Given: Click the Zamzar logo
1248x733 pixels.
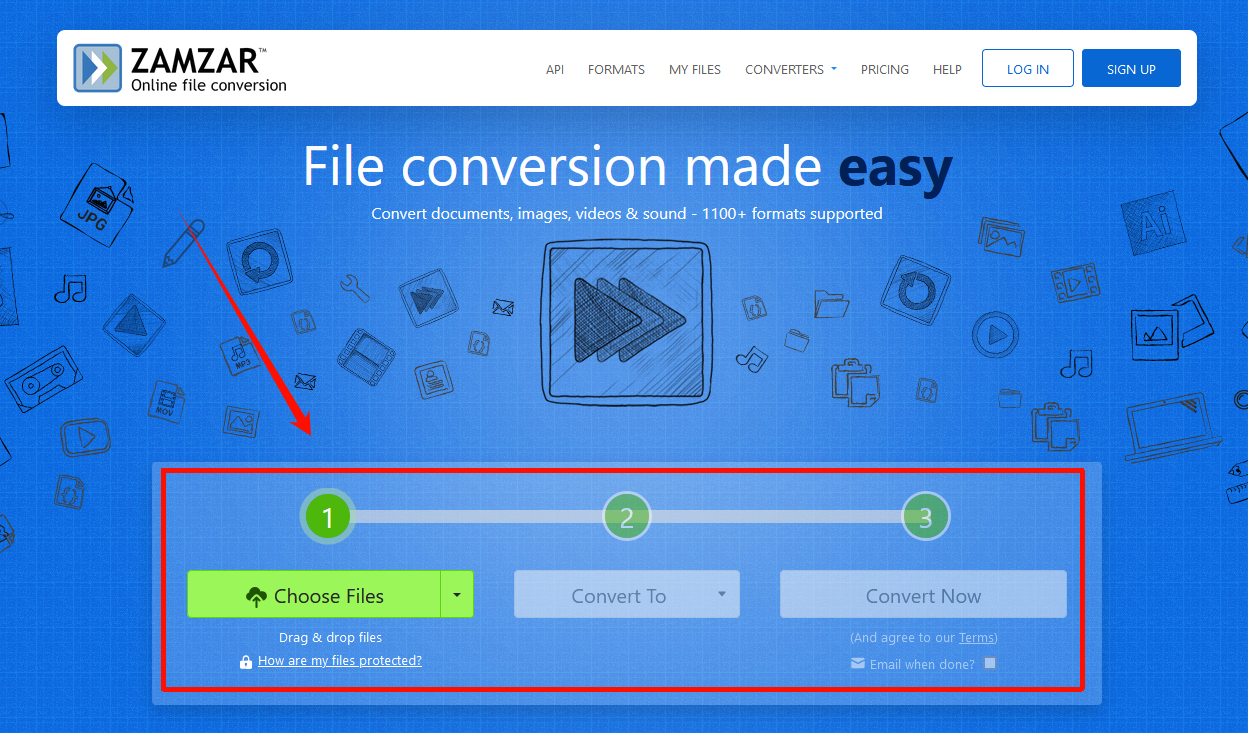Looking at the screenshot, I should 180,69.
